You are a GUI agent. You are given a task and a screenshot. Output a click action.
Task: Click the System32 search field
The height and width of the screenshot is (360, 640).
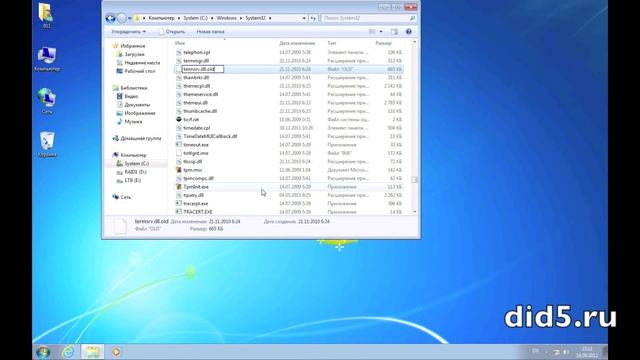click(x=364, y=18)
